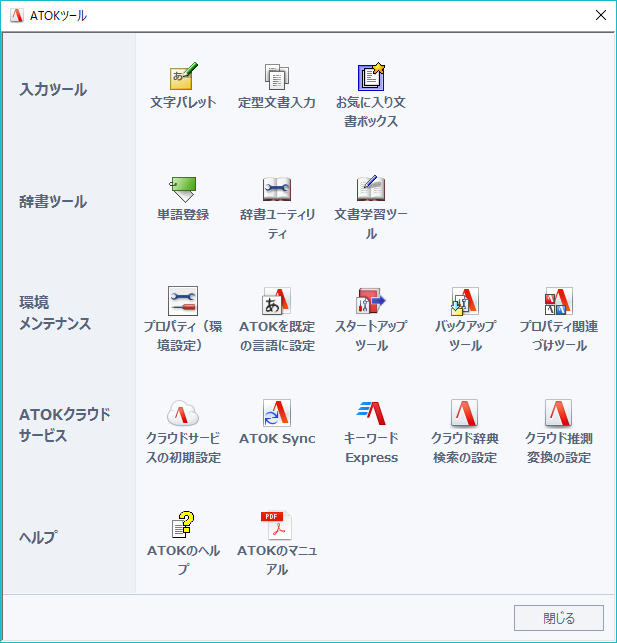Select the ヘルプ category label
The image size is (617, 643).
[39, 537]
